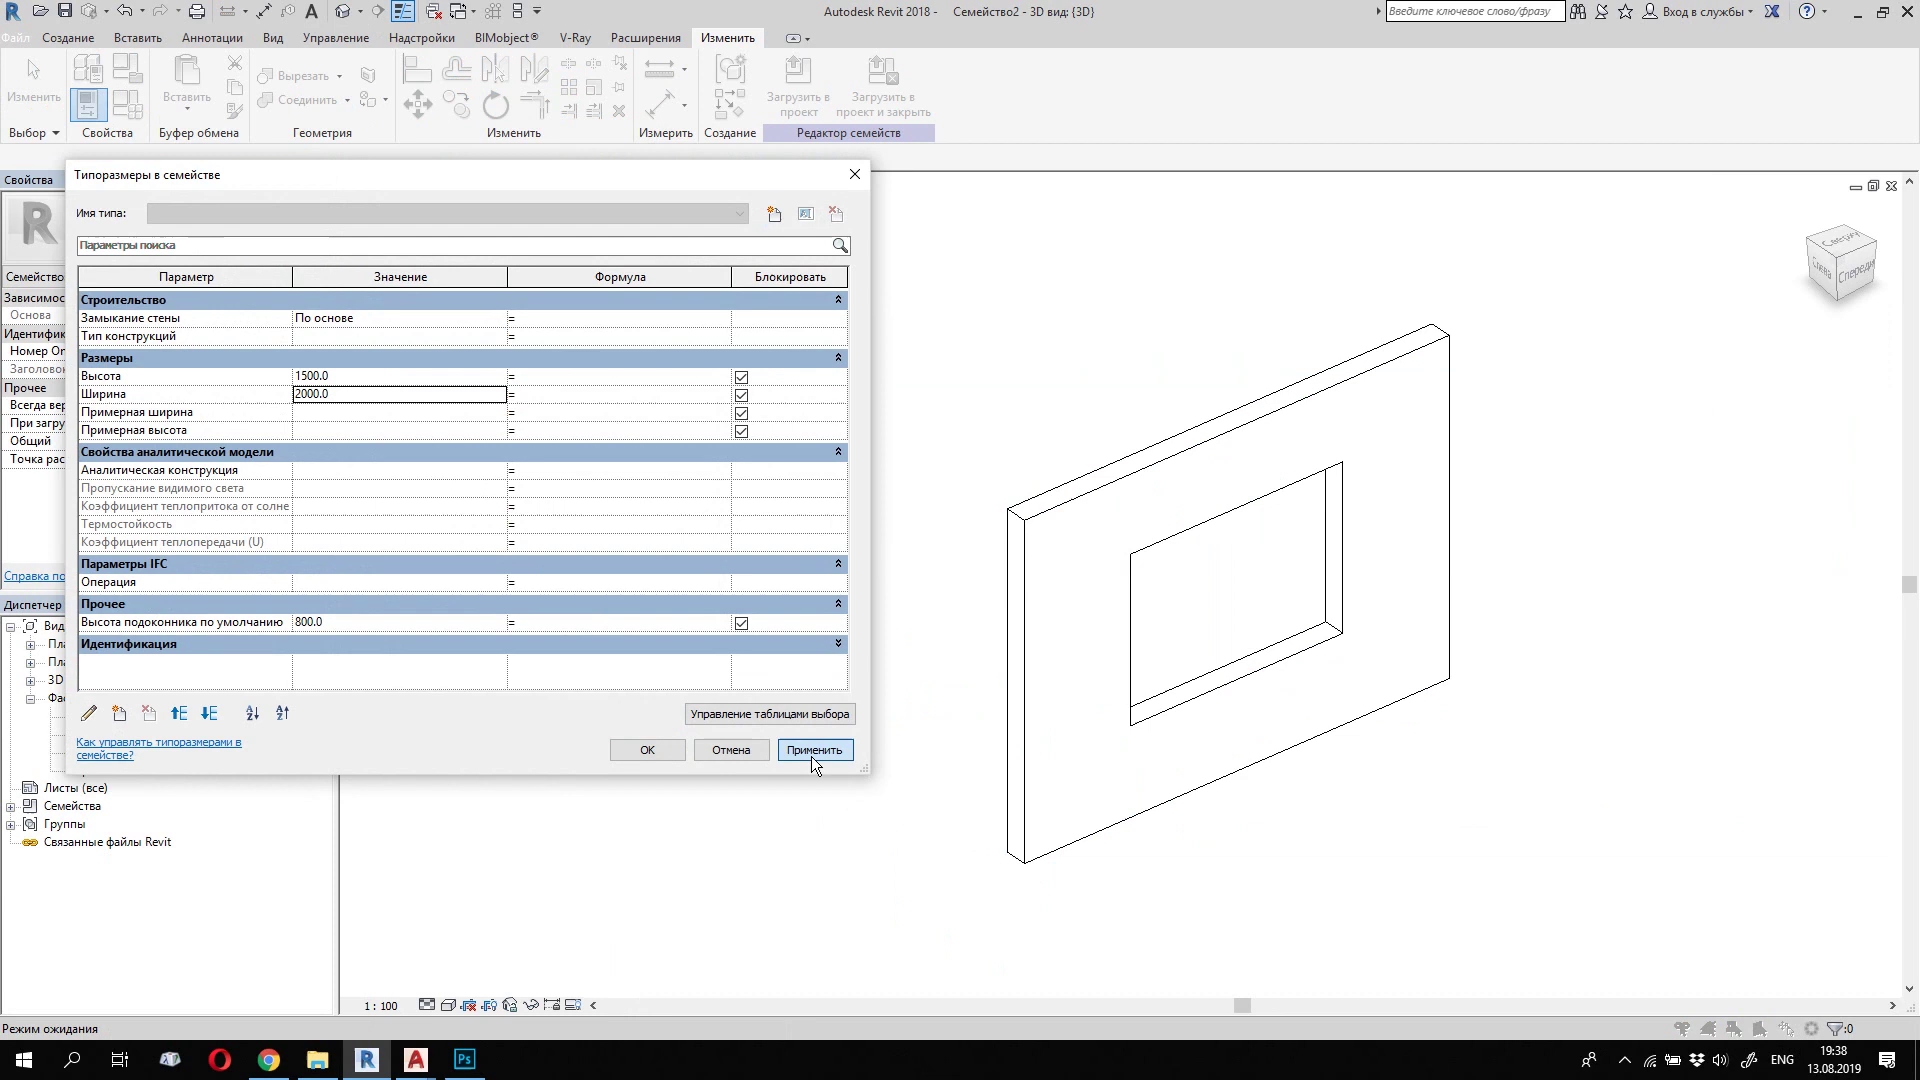Viewport: 1920px width, 1080px height.
Task: Sort parameters in ascending order
Action: tap(252, 713)
